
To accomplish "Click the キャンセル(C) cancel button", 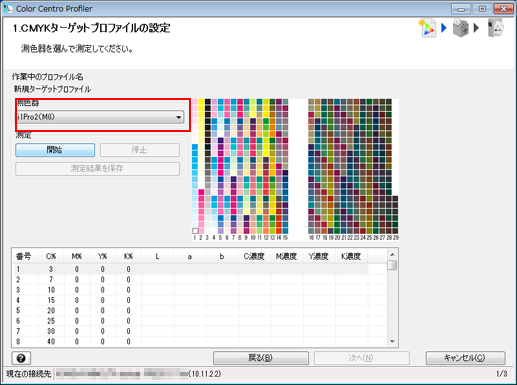I will pyautogui.click(x=465, y=358).
